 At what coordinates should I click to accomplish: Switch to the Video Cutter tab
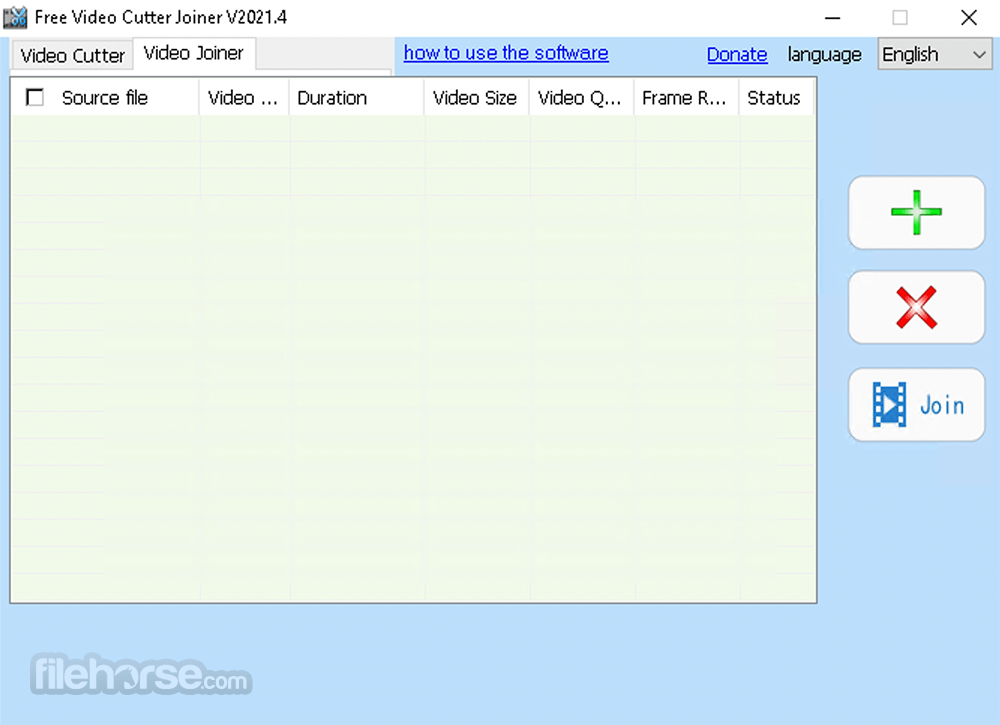73,55
